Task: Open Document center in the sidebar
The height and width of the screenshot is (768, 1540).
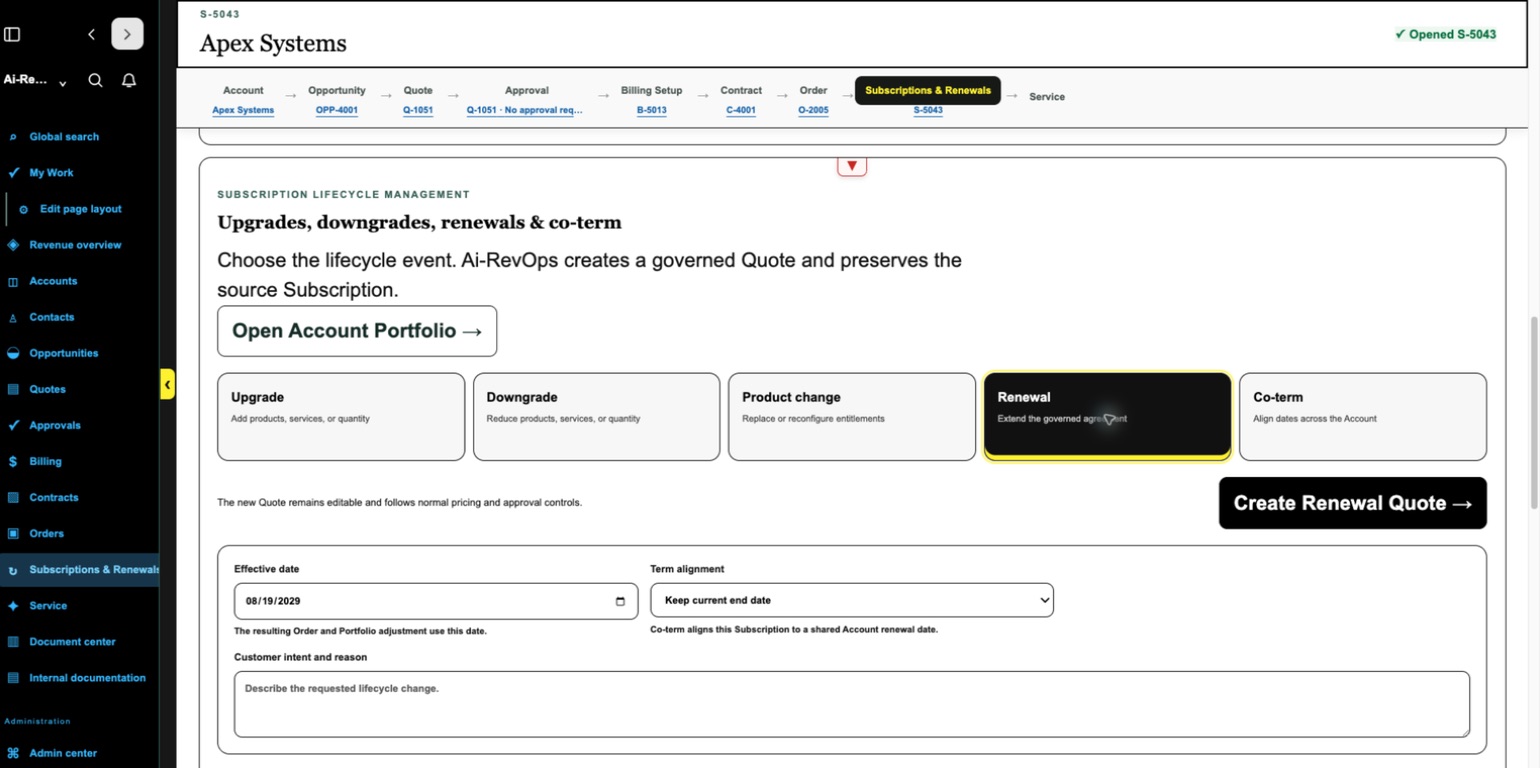Action: coord(72,642)
